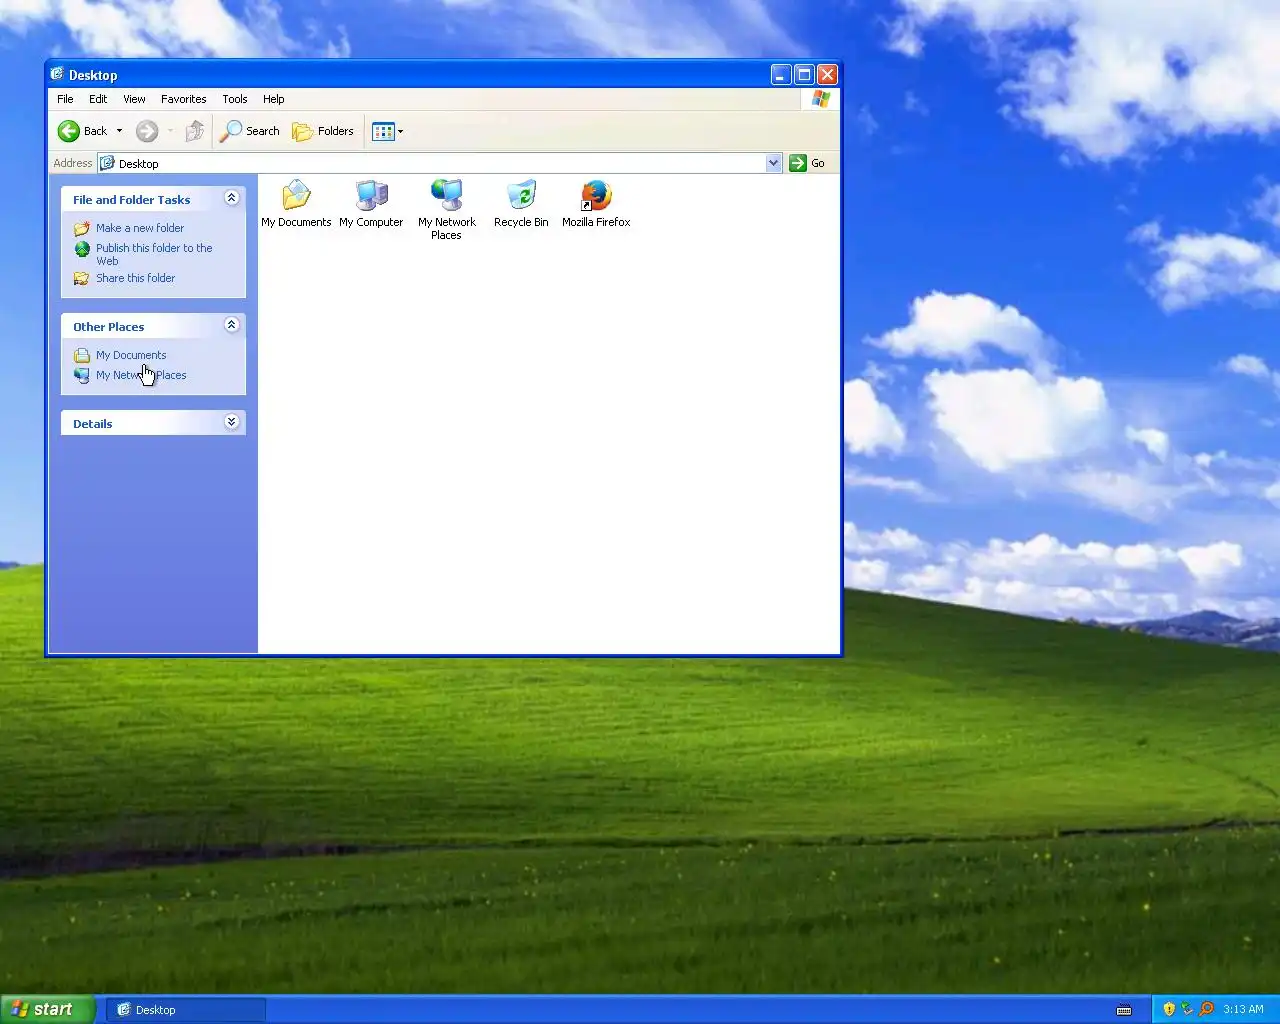Screen dimensions: 1280x1024
Task: Minimize the Desktop window
Action: 781,74
